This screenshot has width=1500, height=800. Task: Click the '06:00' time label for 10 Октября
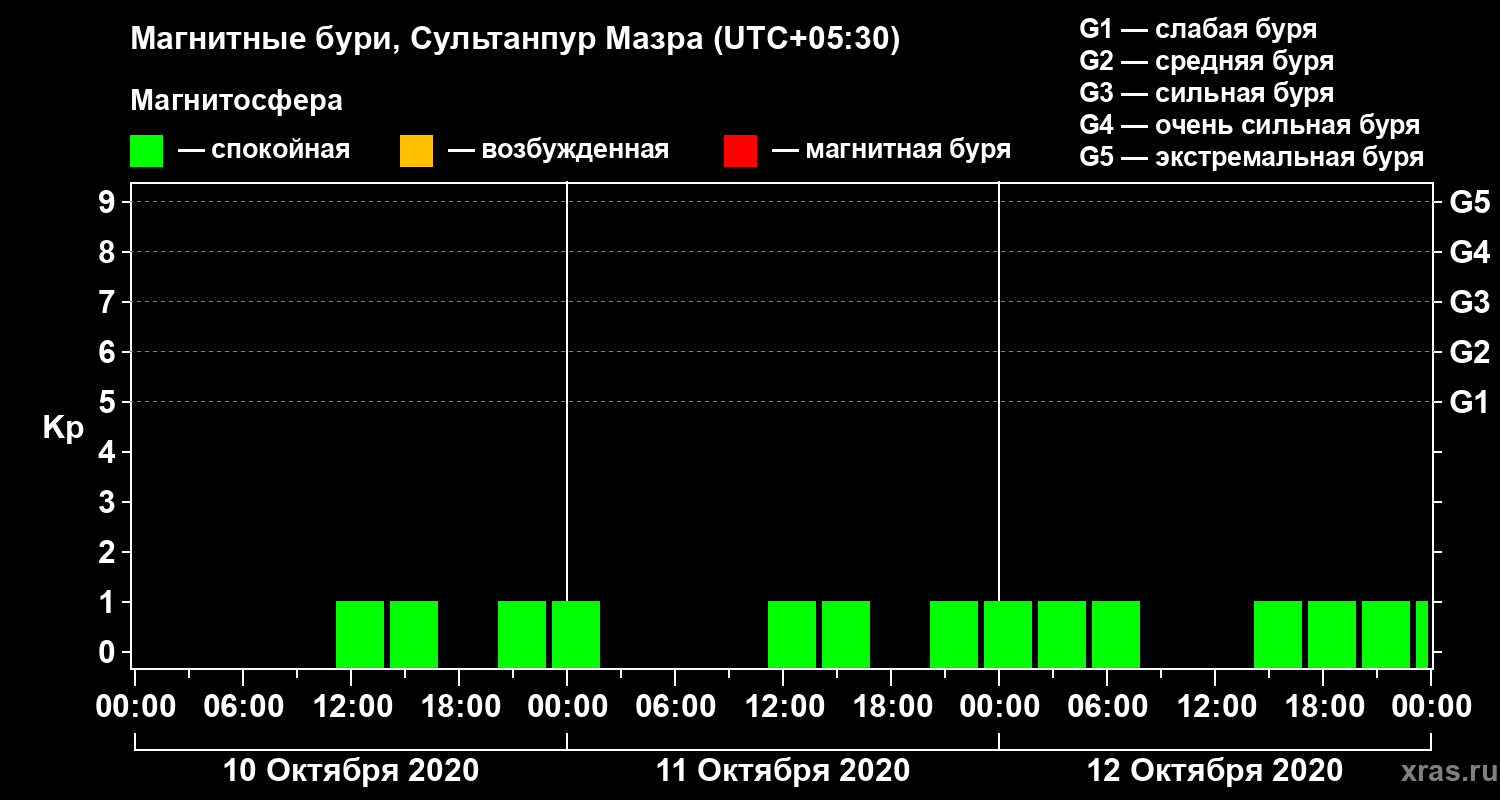click(x=244, y=707)
